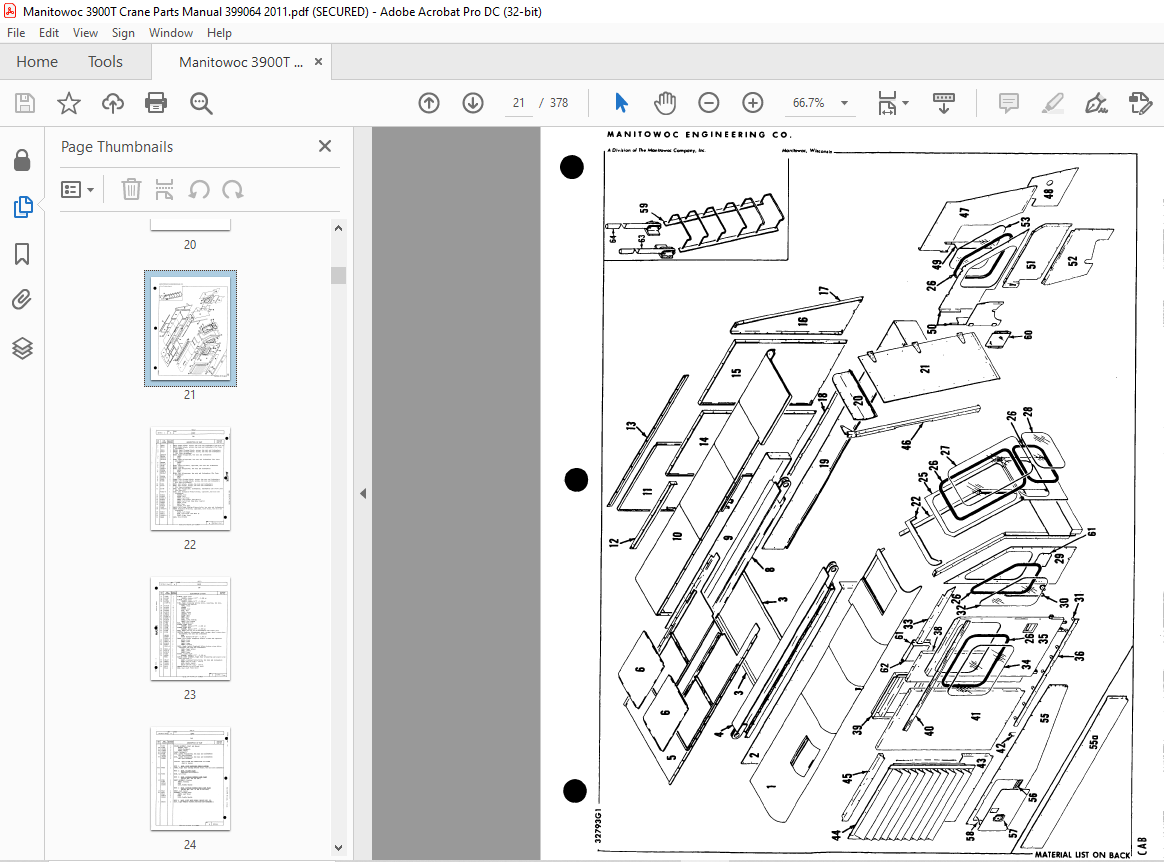Open Bookmarks panel in sidebar

[x=22, y=254]
